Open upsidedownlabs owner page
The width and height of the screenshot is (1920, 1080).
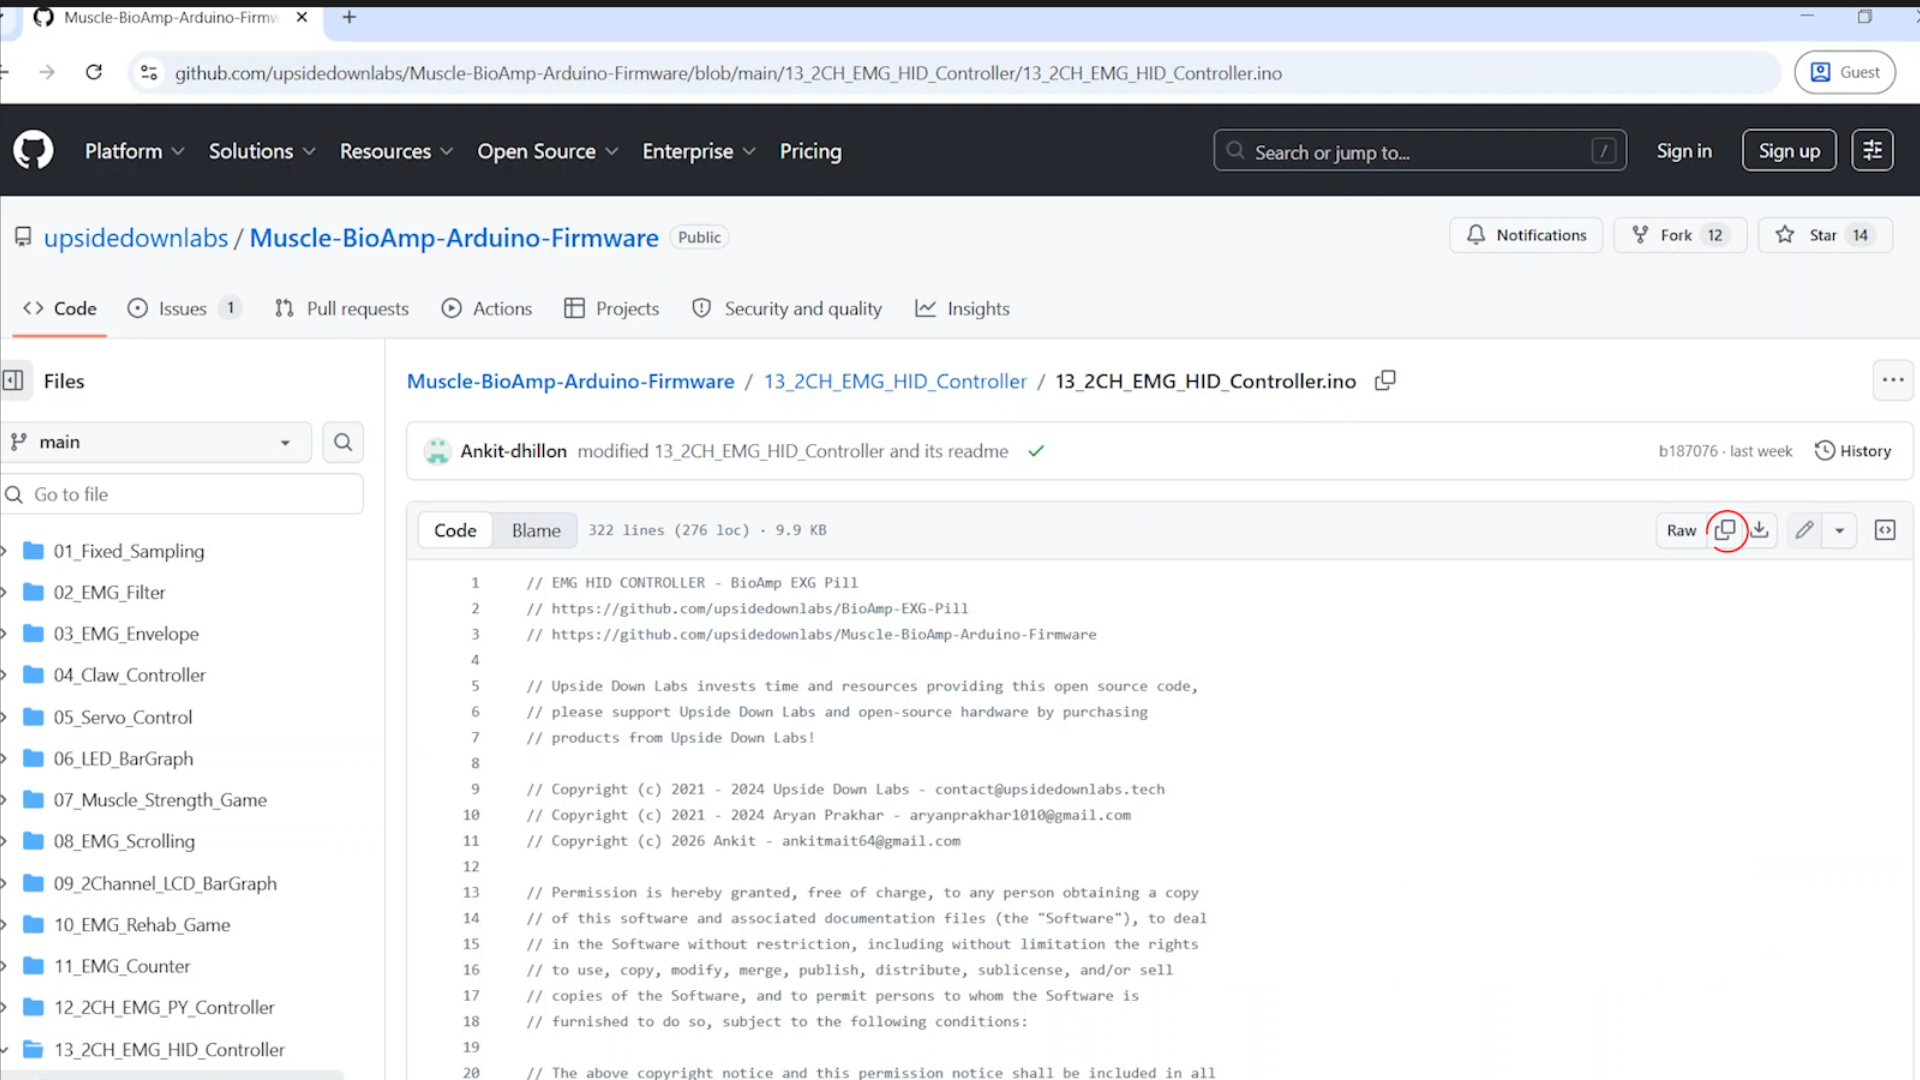pos(136,238)
